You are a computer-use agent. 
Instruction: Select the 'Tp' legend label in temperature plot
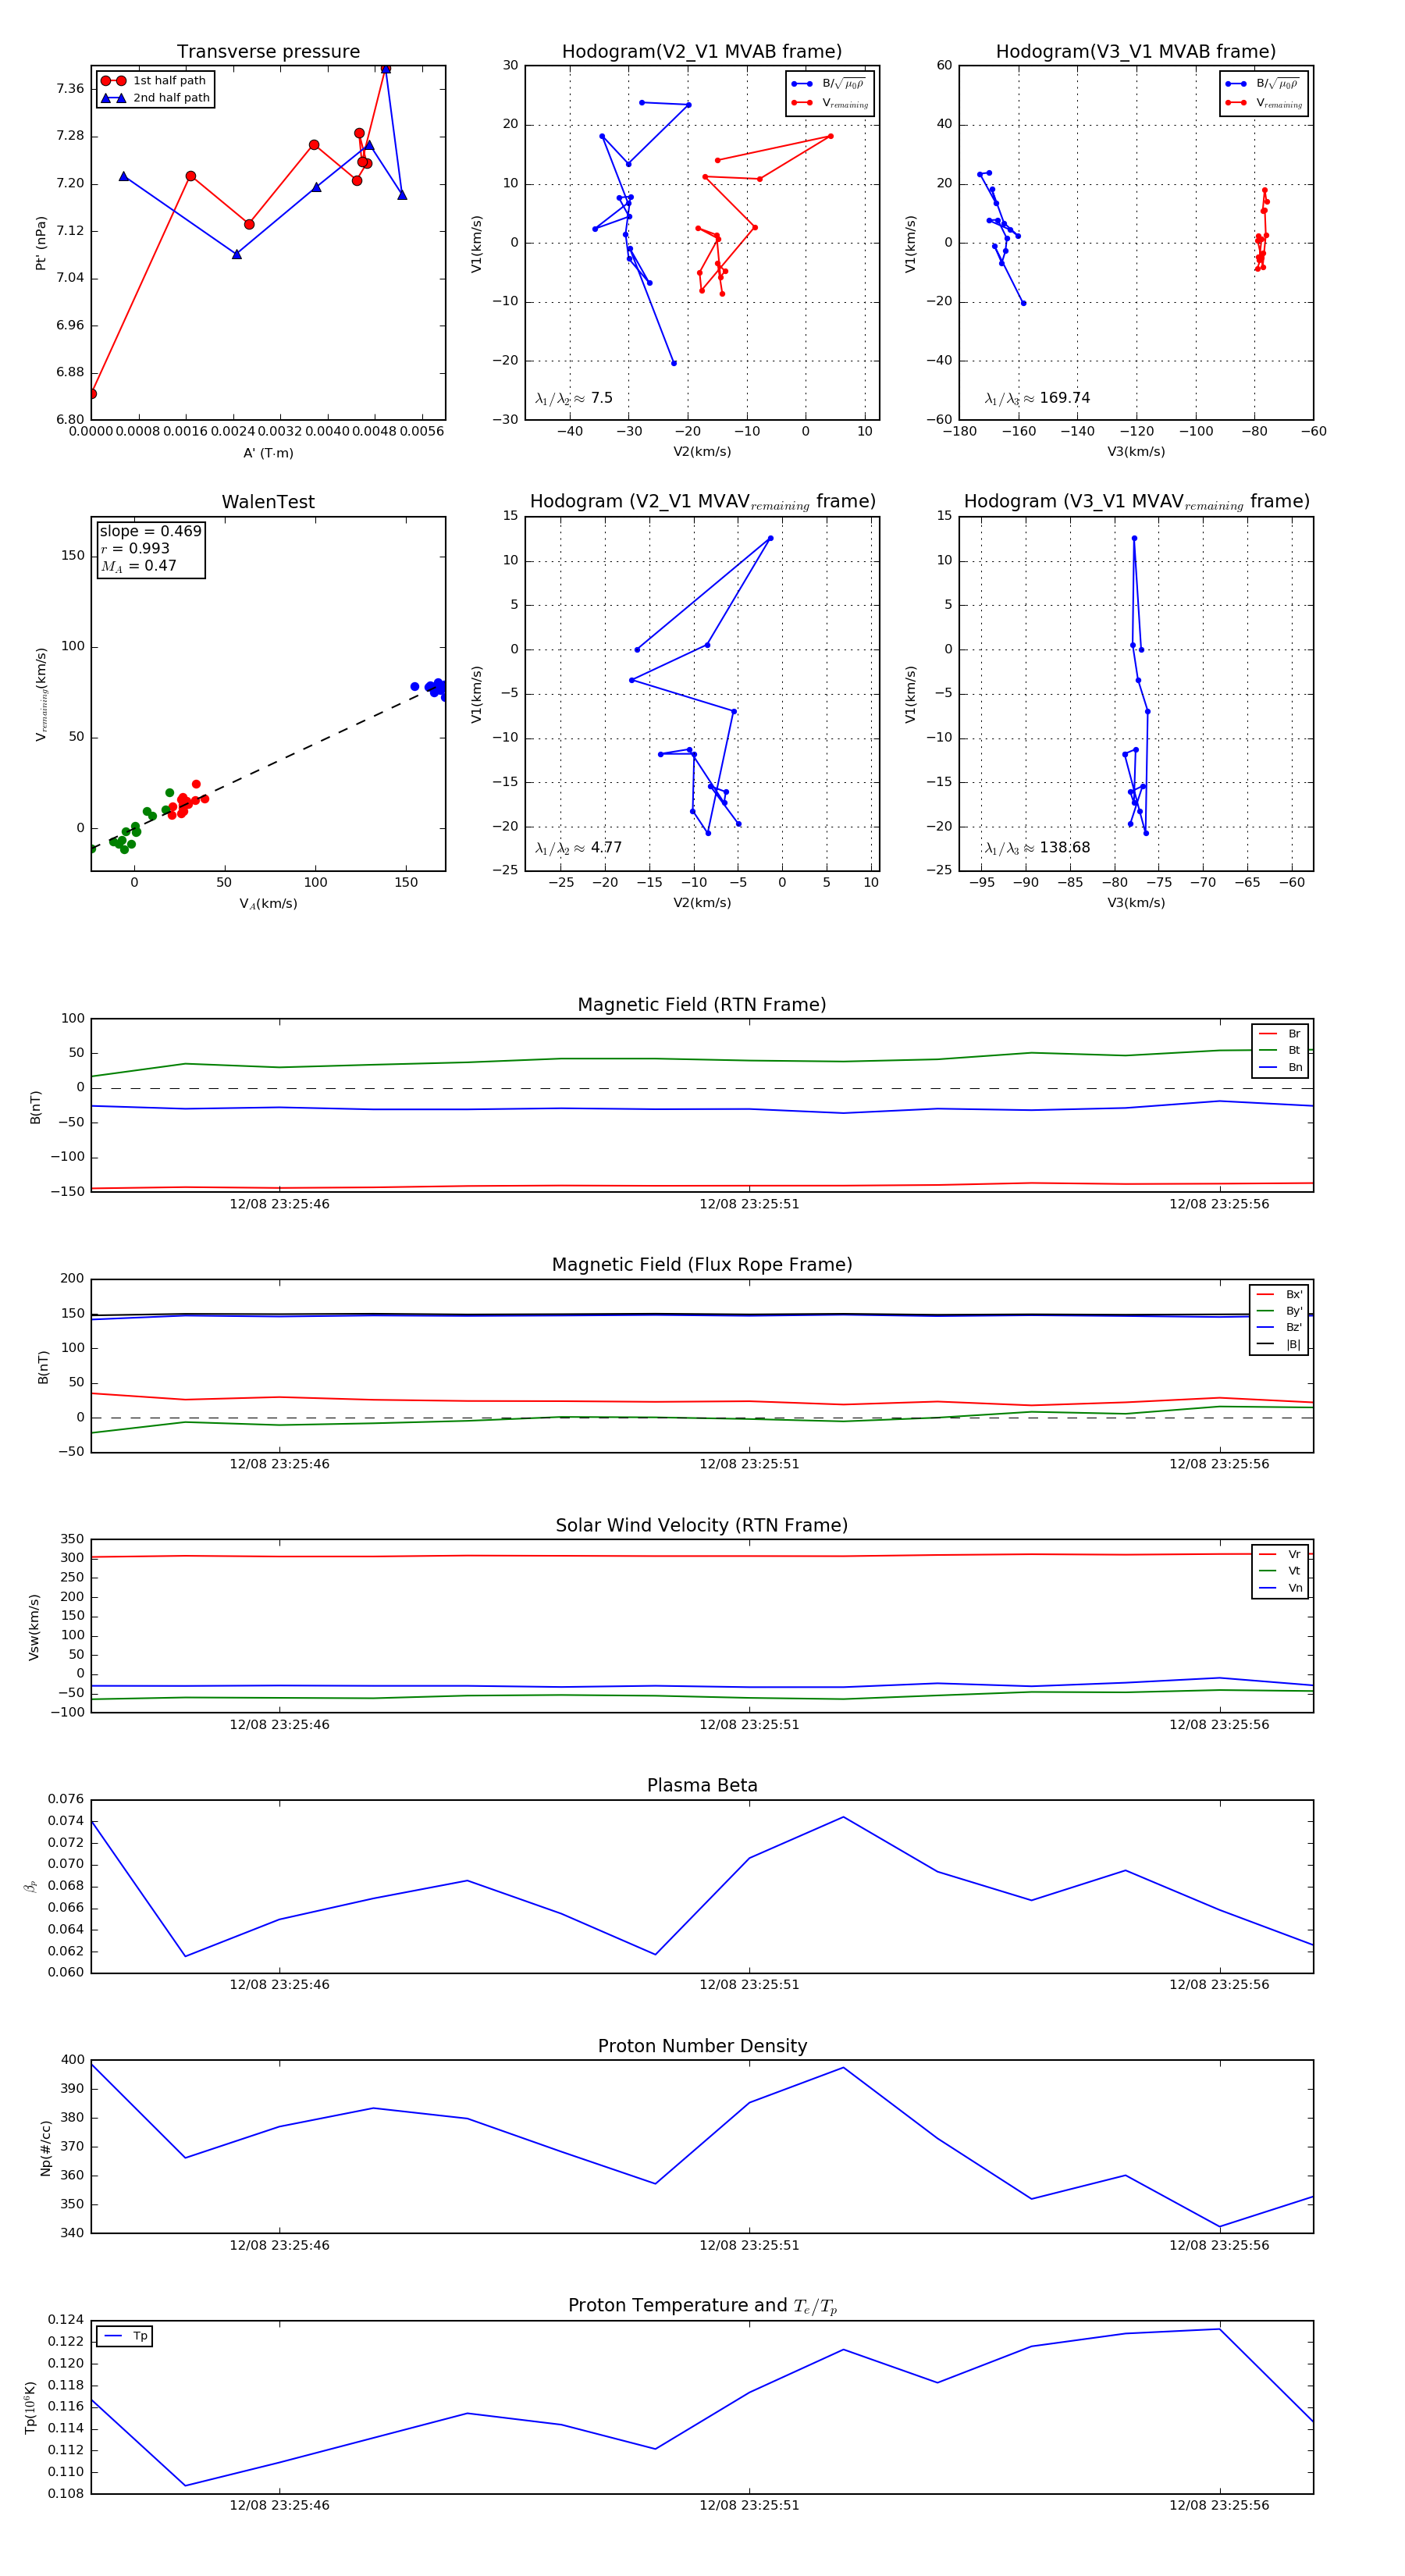coord(140,2336)
